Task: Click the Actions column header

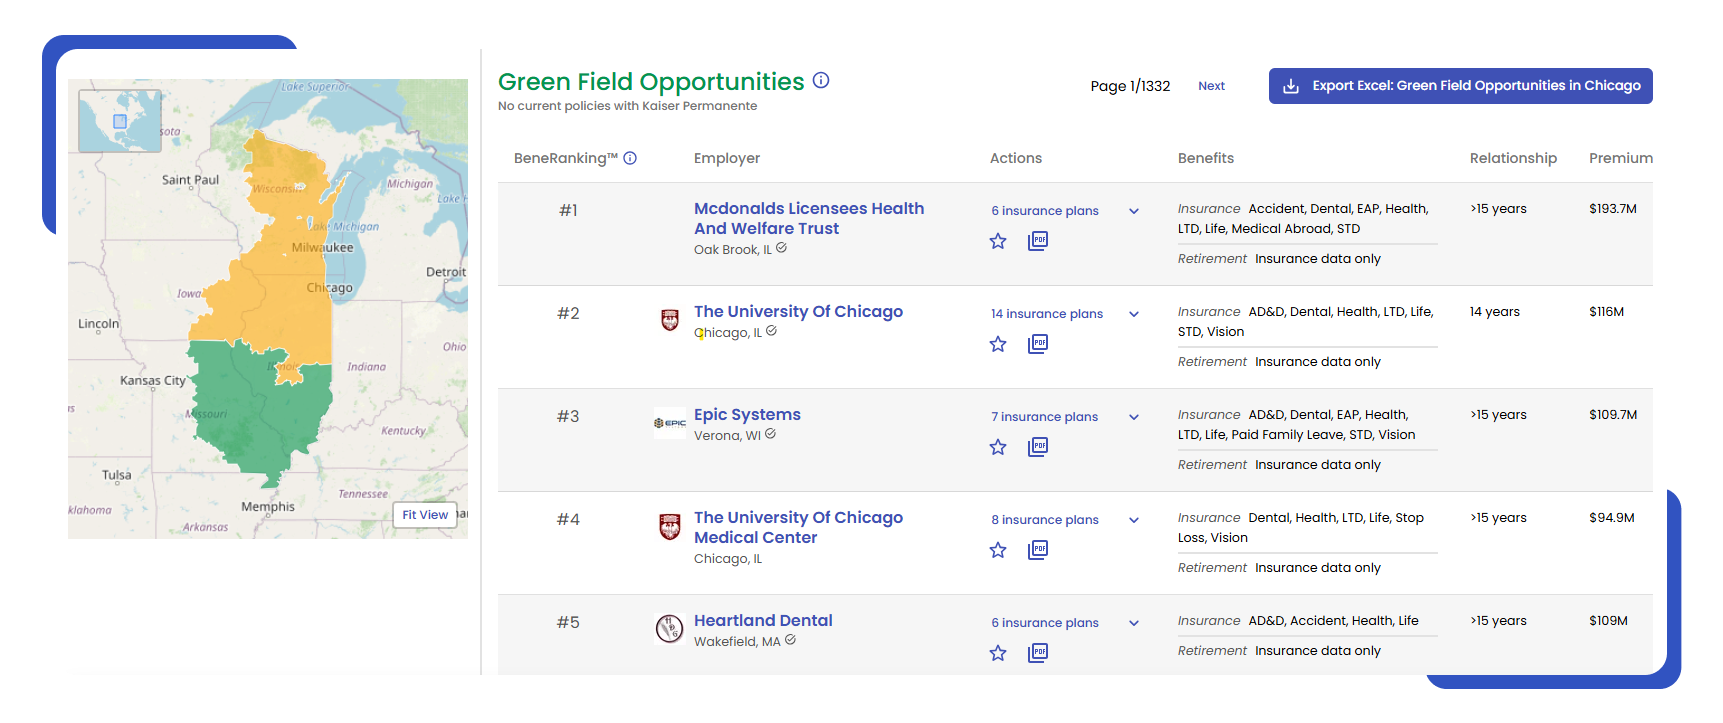Action: 1016,158
